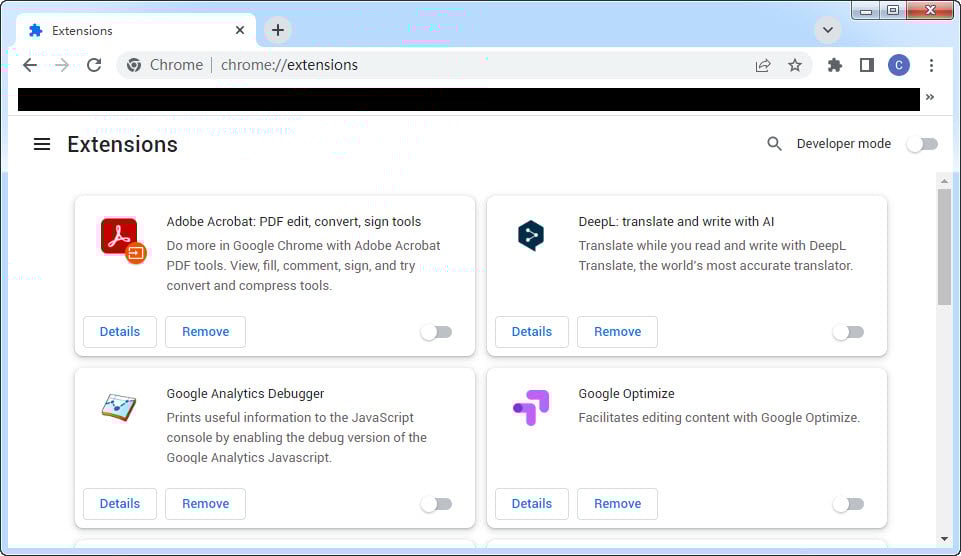Image resolution: width=961 pixels, height=556 pixels.
Task: Enable Google Analytics Debugger toggle
Action: click(436, 505)
